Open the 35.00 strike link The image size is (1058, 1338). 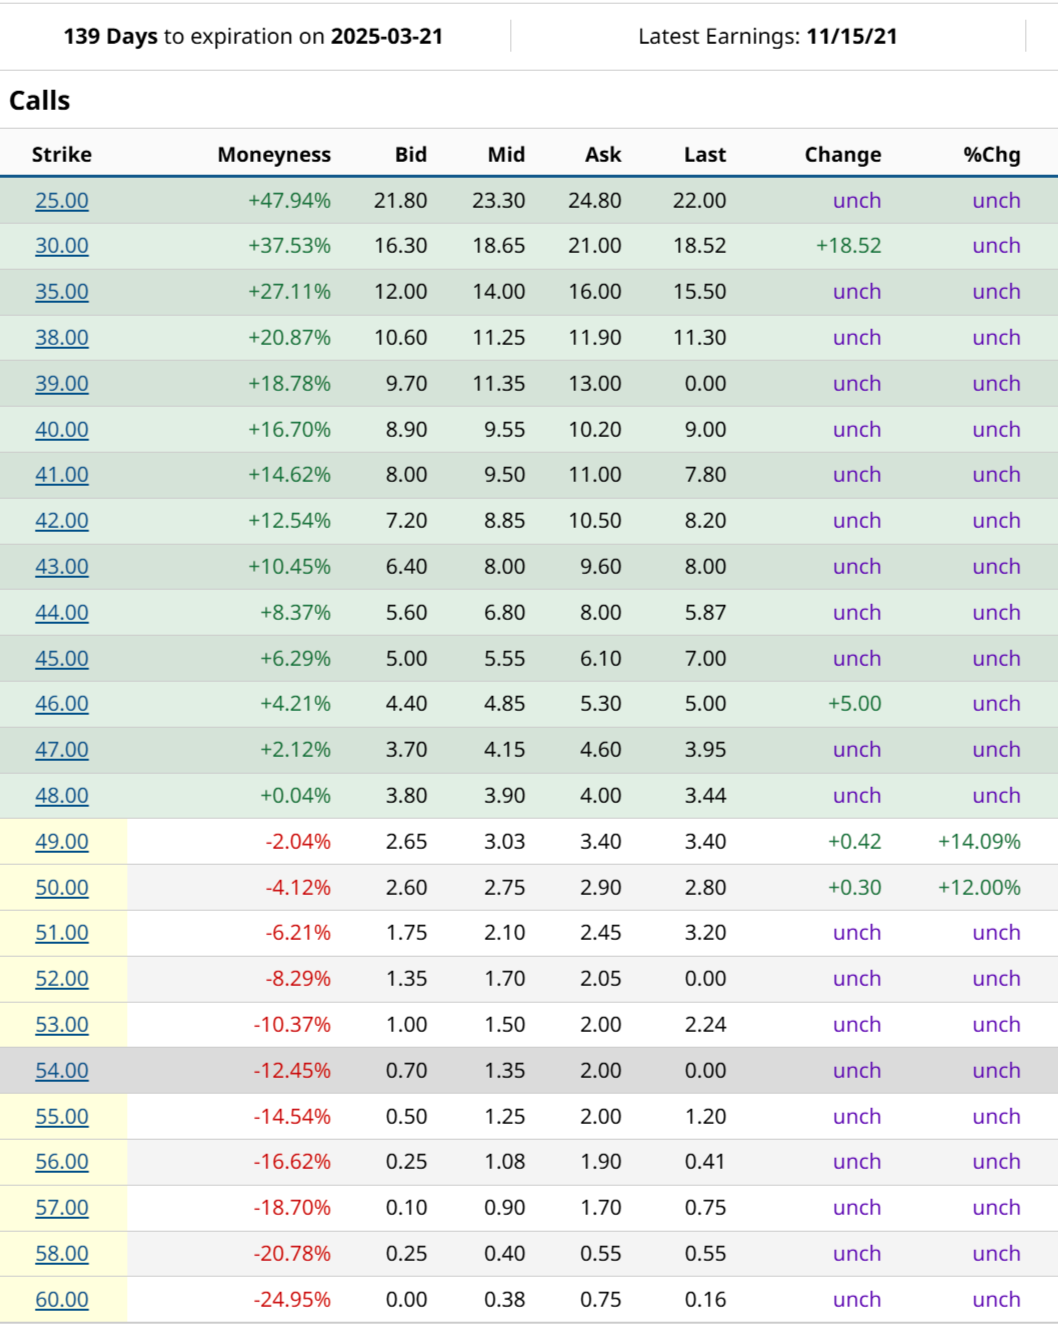pos(62,292)
